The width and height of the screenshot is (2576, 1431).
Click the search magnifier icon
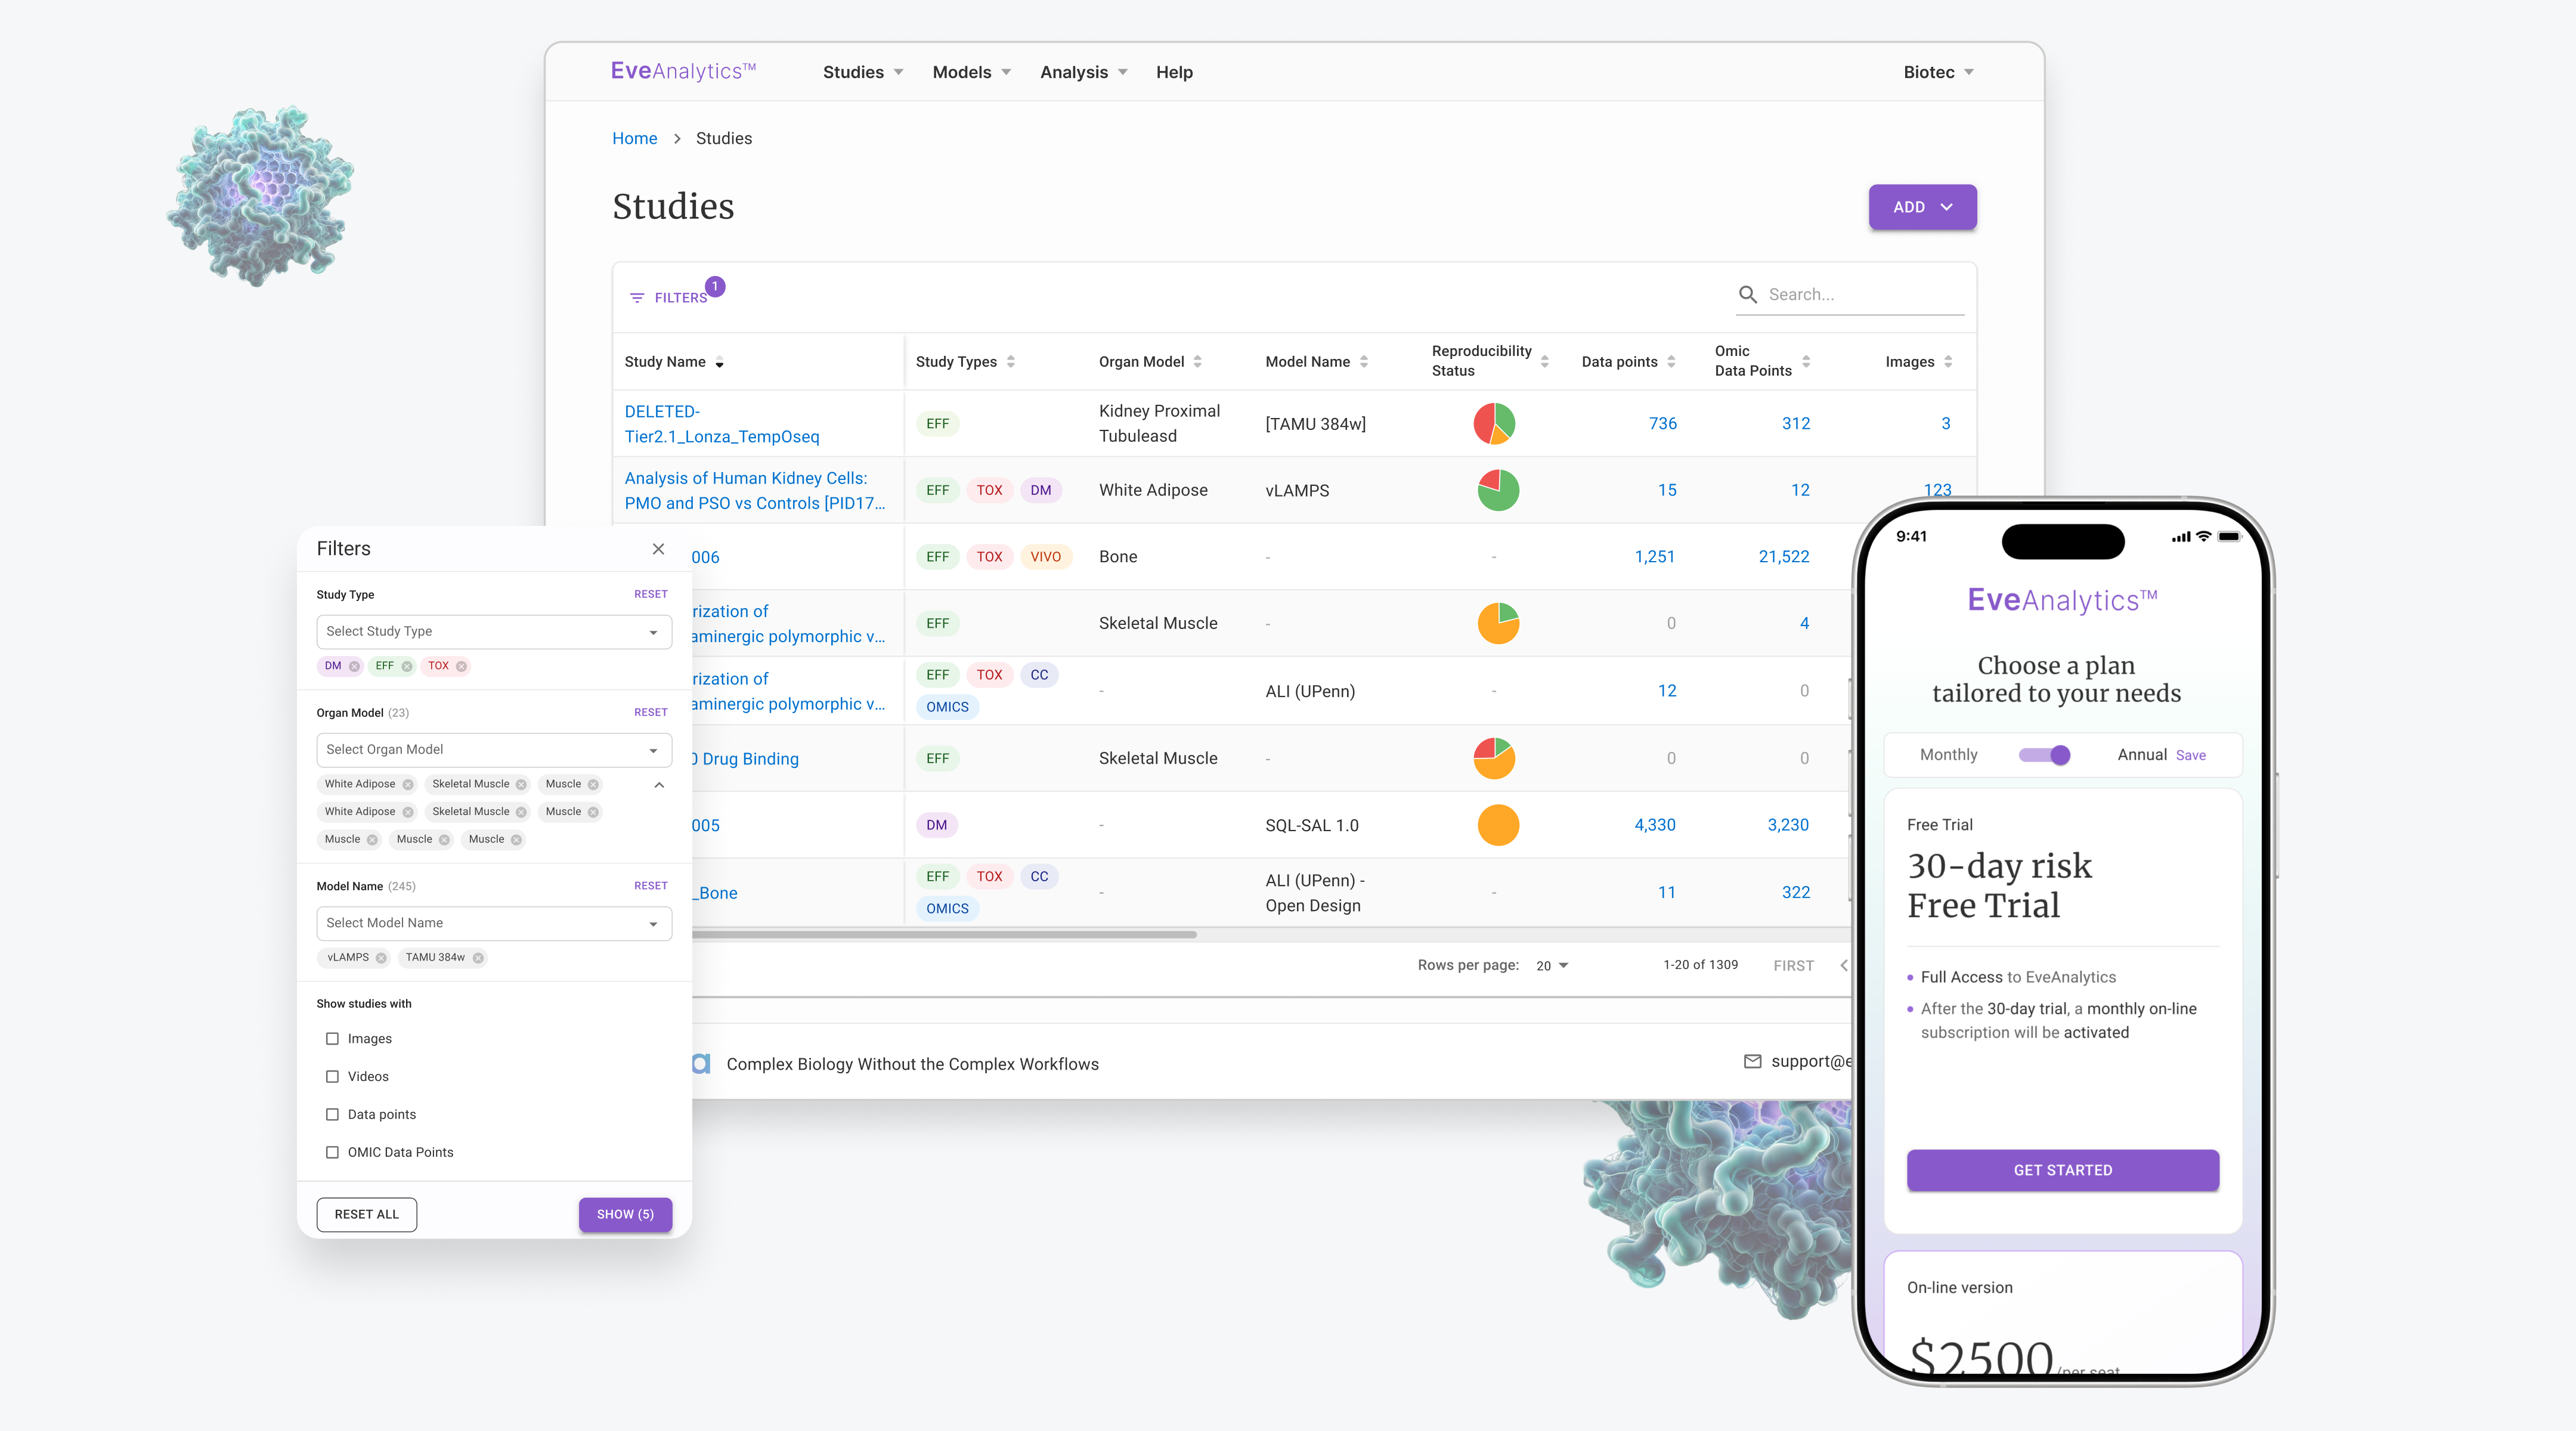[x=1747, y=295]
